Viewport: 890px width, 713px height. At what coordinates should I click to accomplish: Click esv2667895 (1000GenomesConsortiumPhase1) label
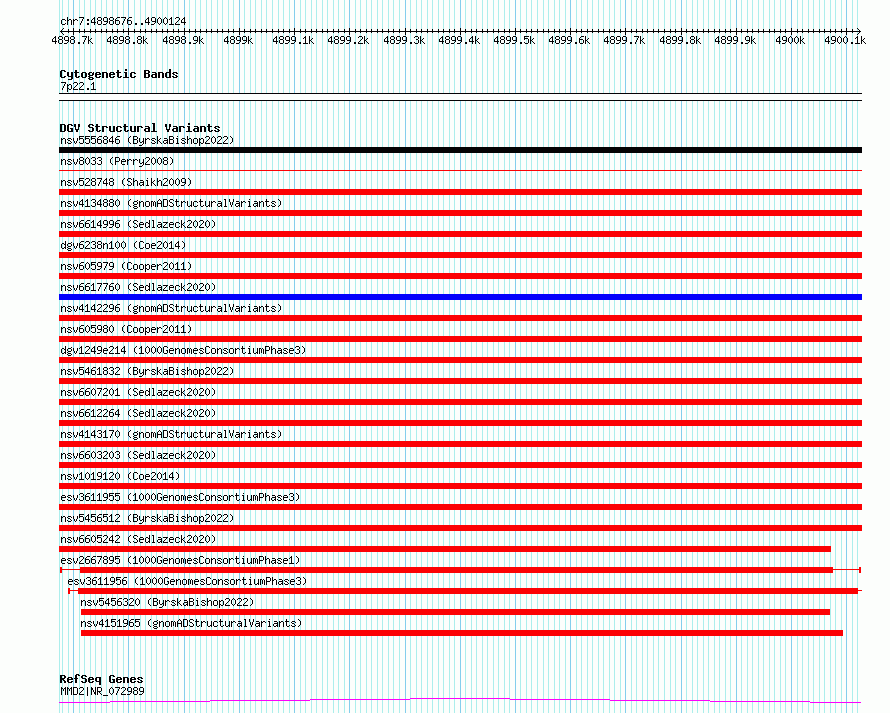180,560
